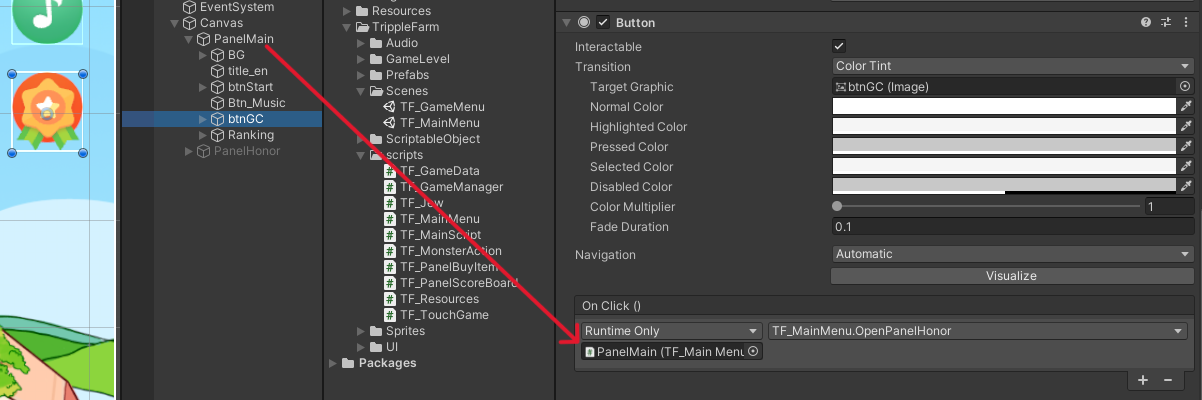
Task: Pick Normal Color with eyedropper
Action: [x=1187, y=107]
